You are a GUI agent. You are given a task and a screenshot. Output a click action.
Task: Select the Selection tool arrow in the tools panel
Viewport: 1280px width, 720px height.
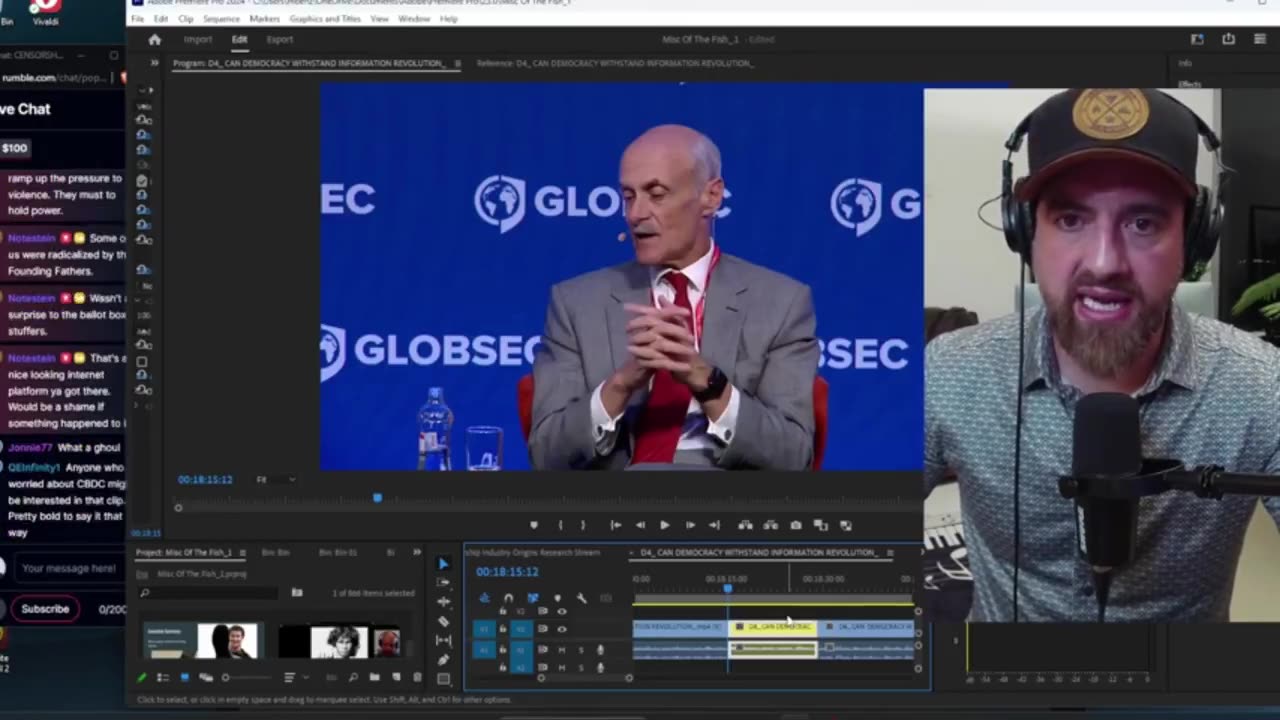coord(443,564)
